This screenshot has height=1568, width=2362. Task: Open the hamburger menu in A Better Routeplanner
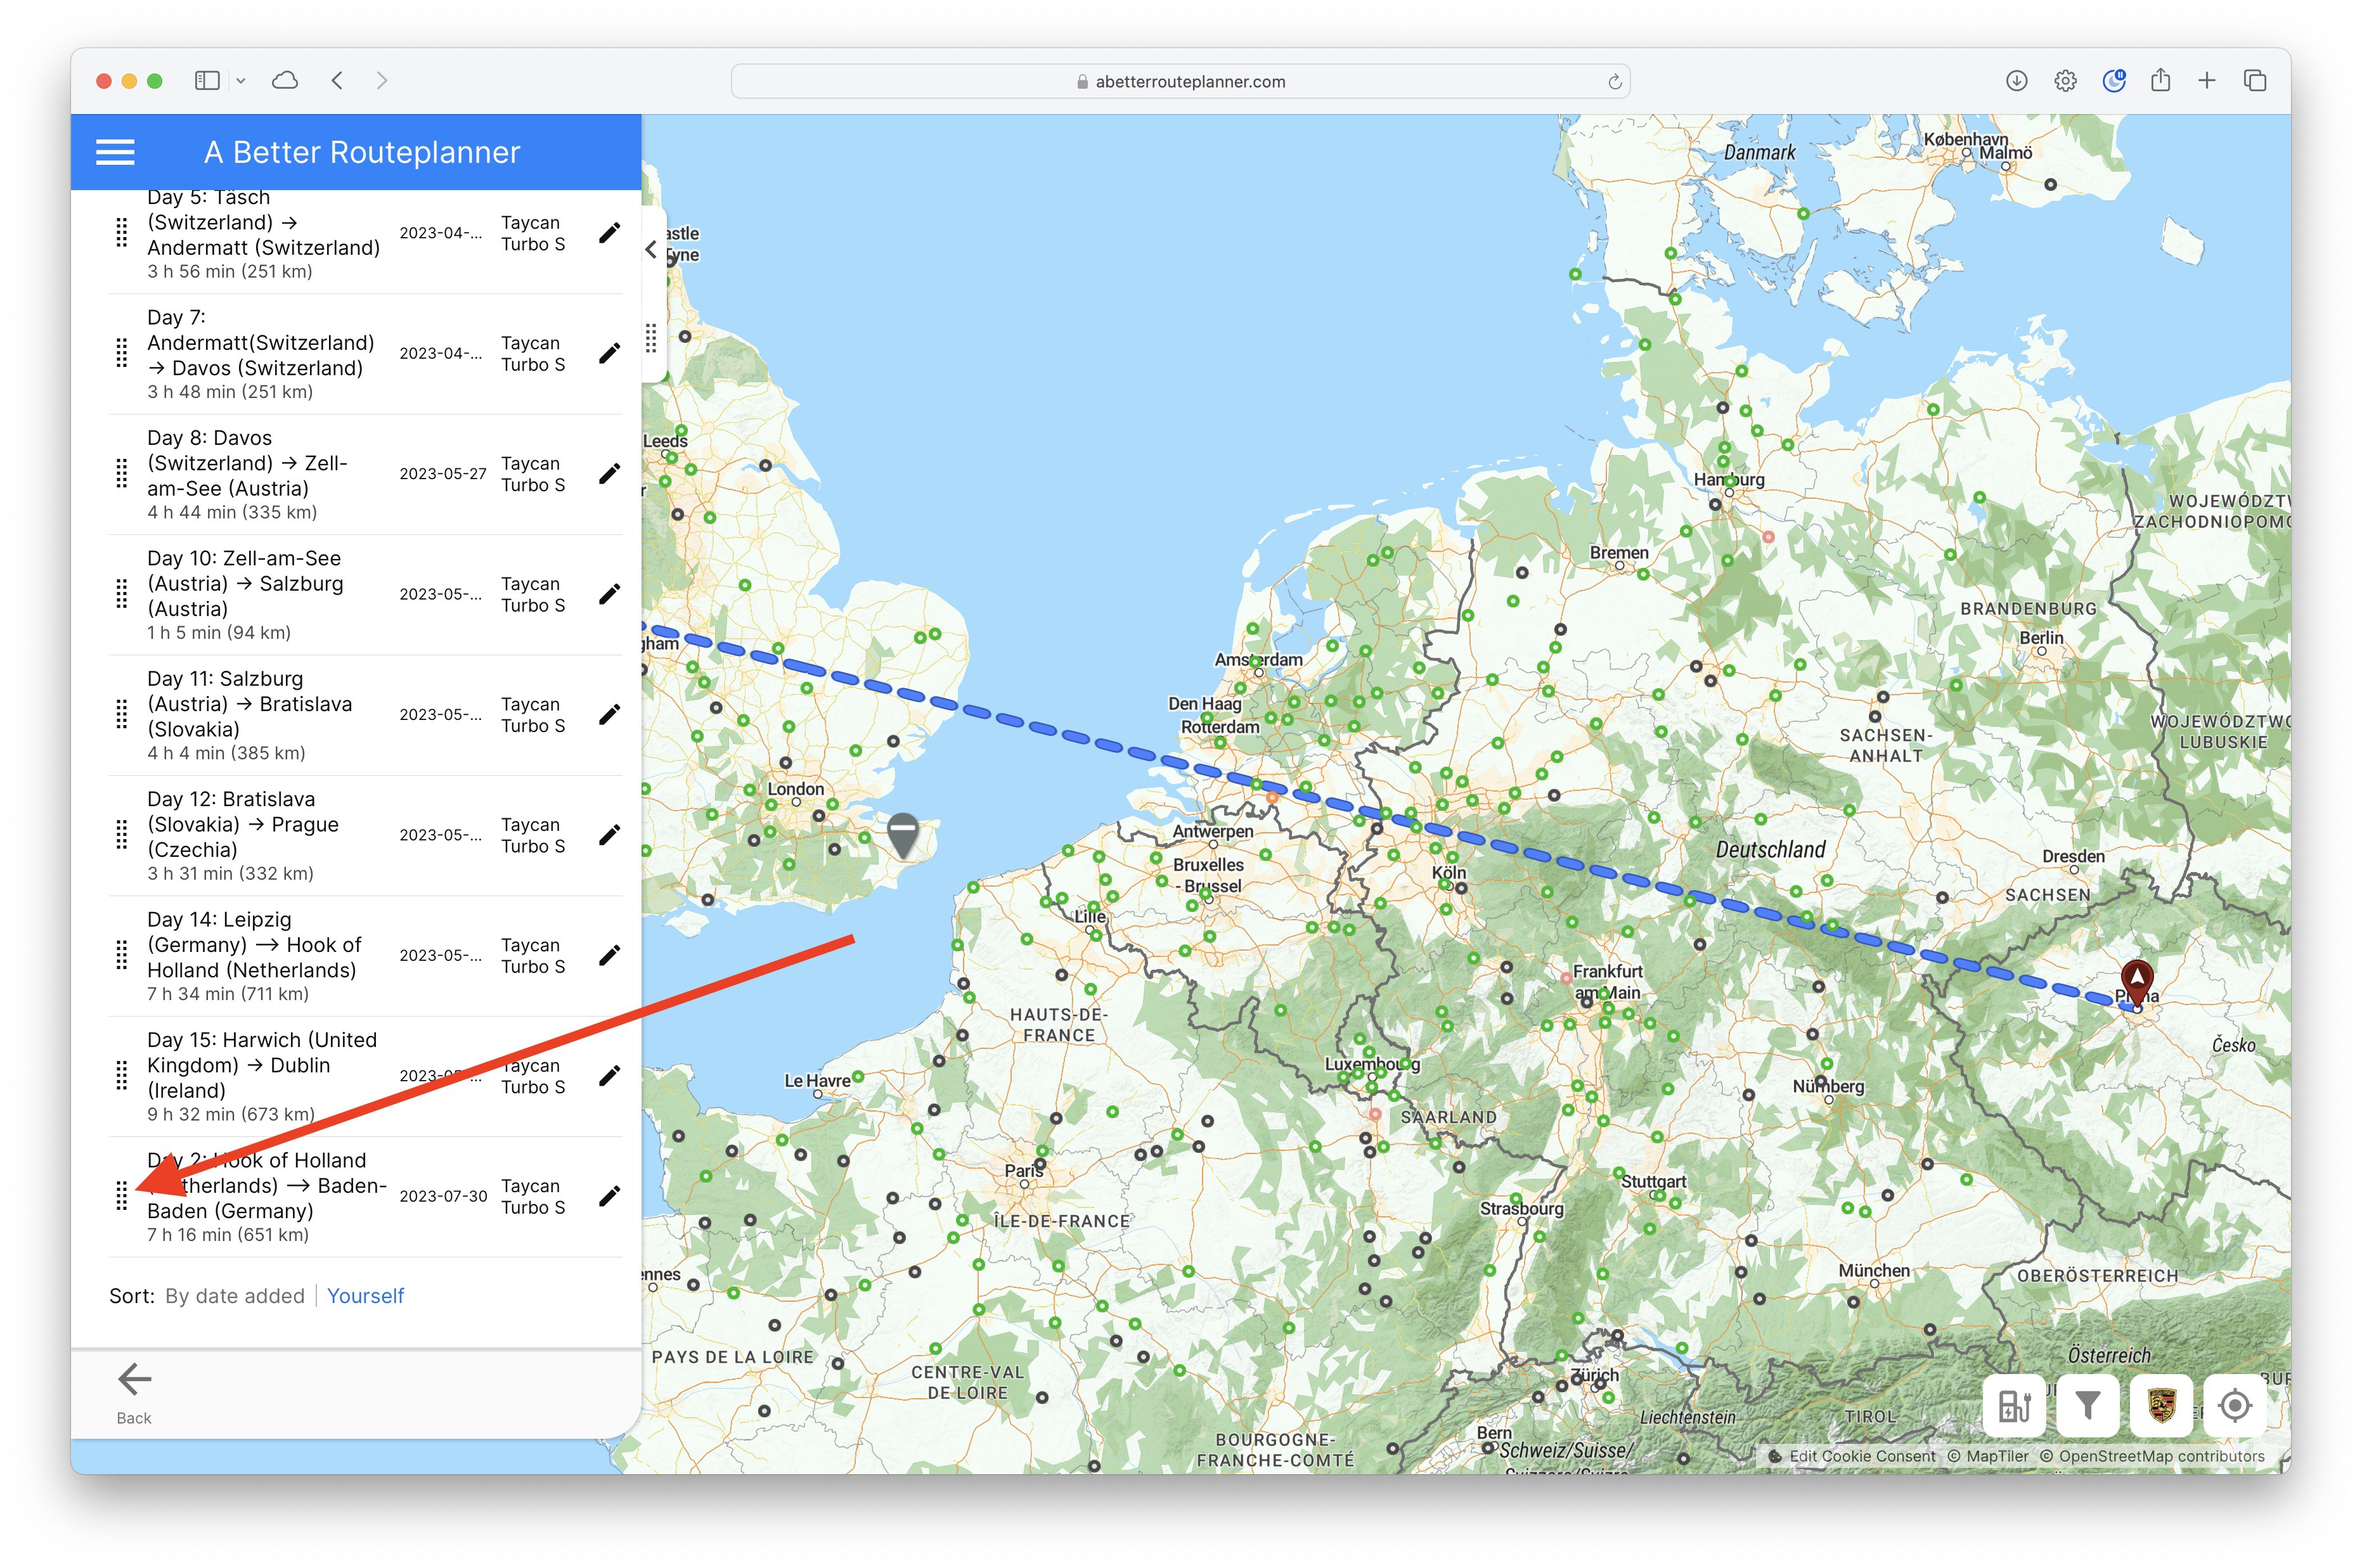(115, 152)
